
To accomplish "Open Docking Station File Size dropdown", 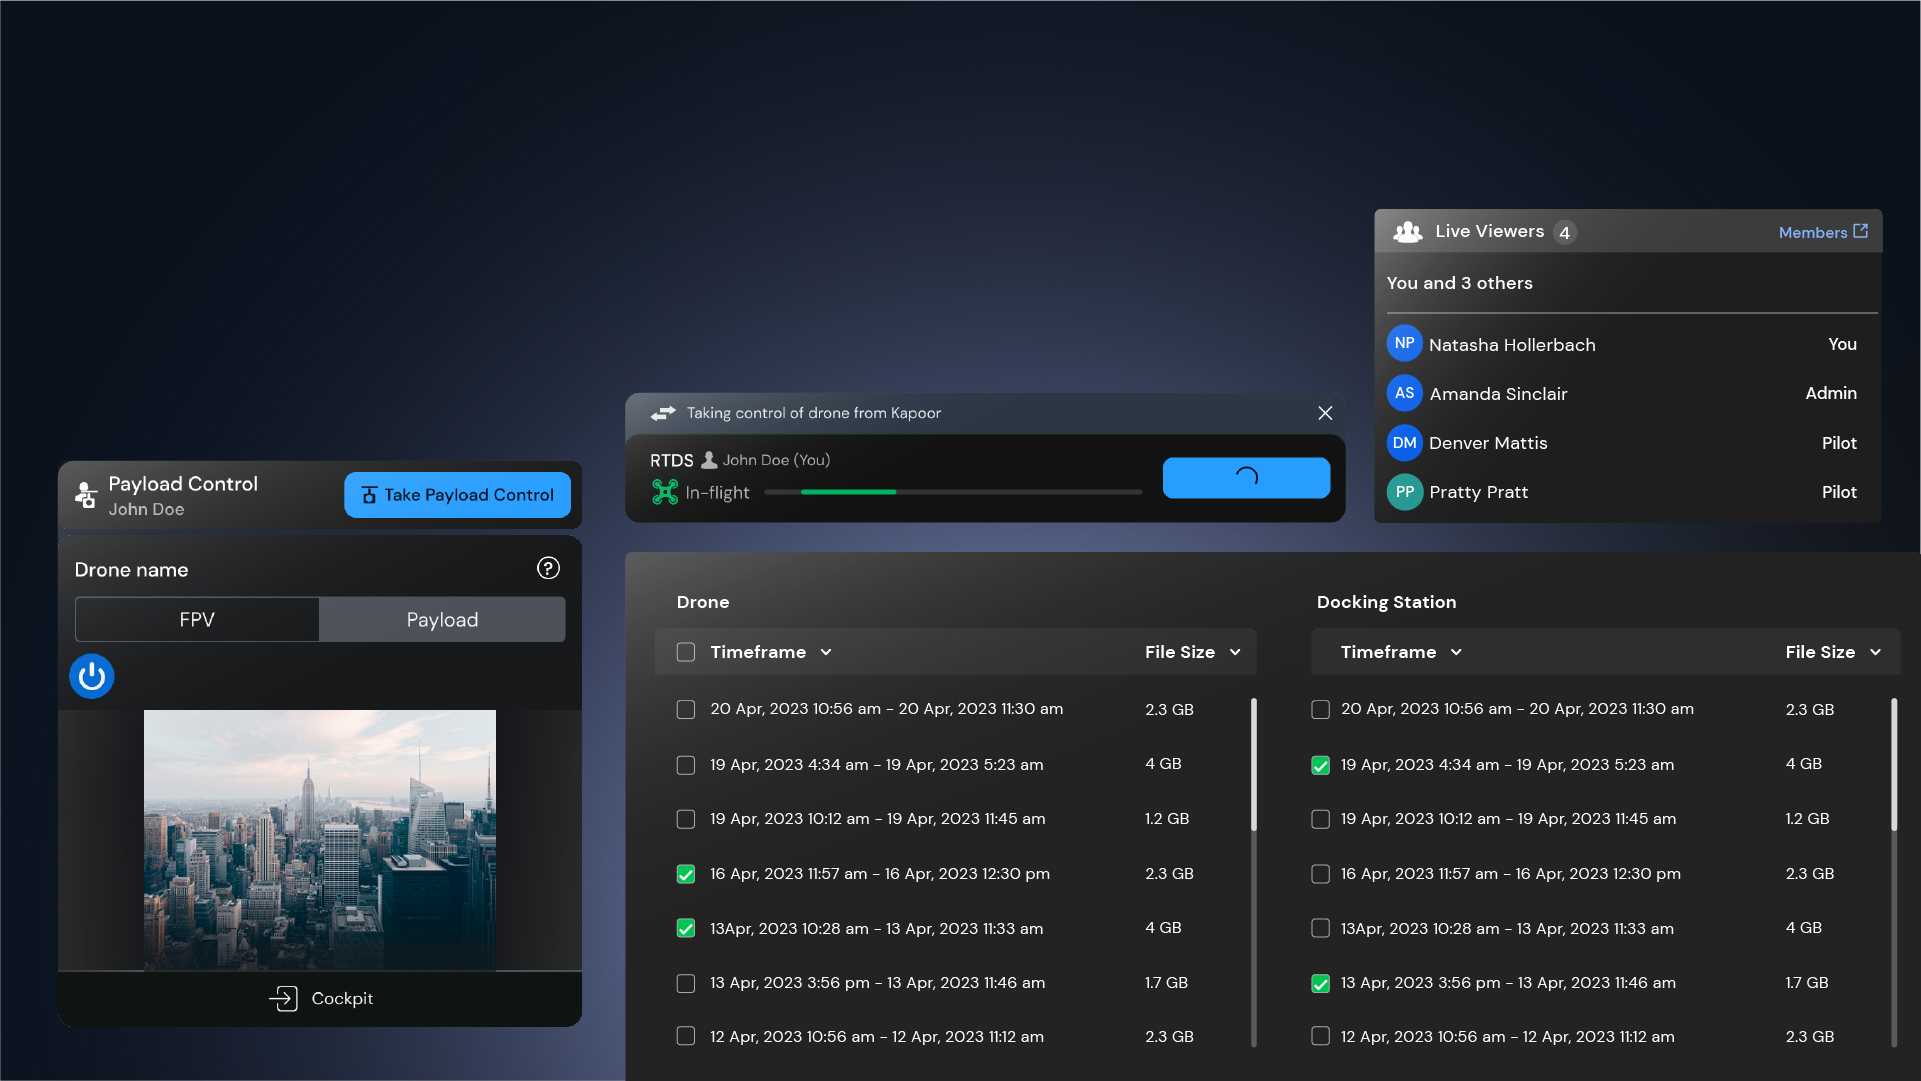I will pyautogui.click(x=1875, y=652).
